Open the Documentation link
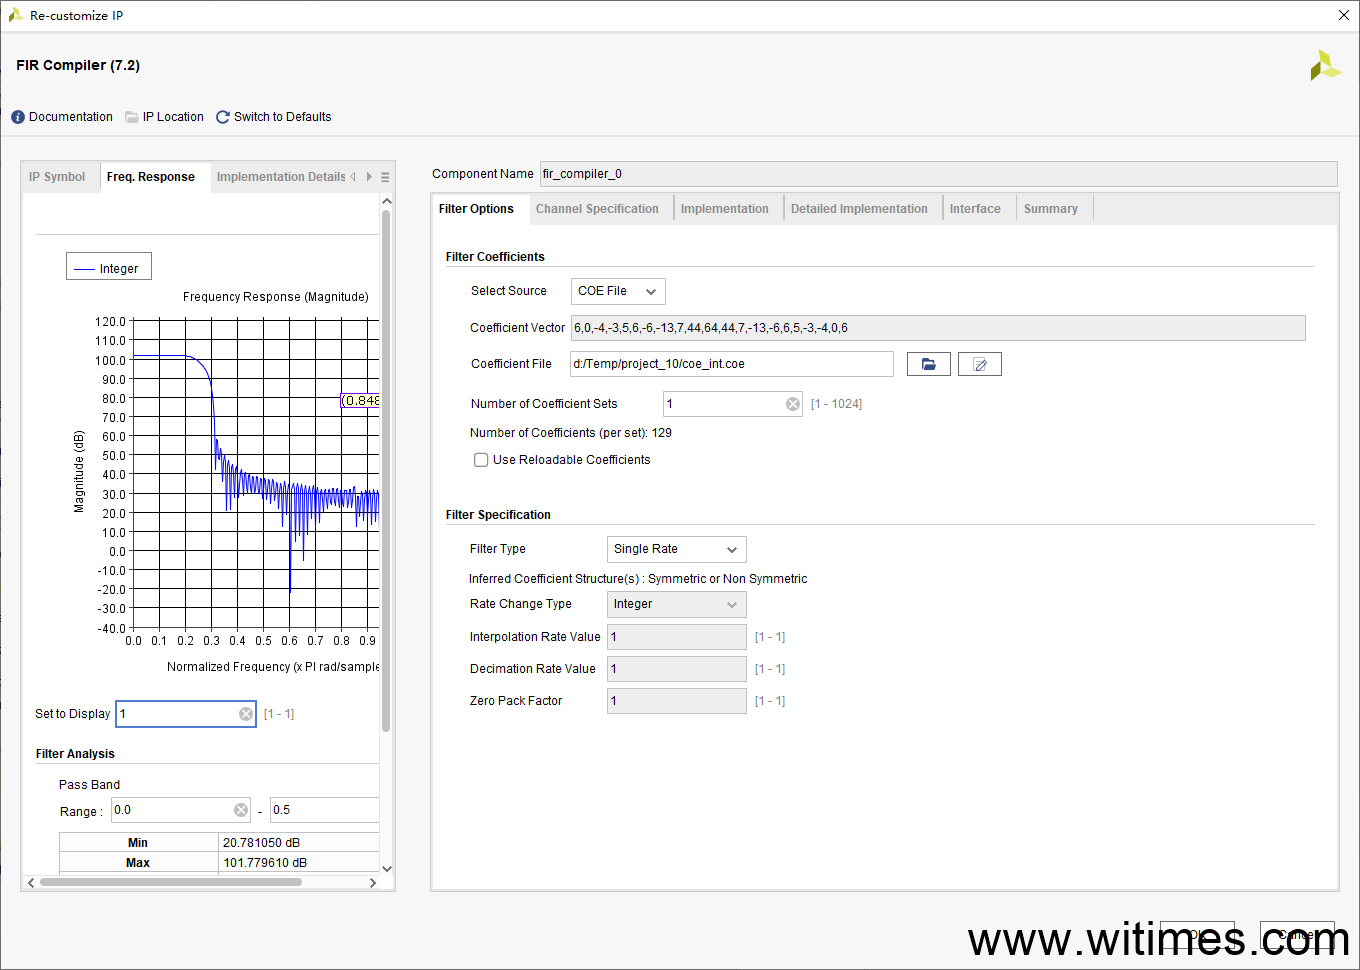 coord(71,117)
